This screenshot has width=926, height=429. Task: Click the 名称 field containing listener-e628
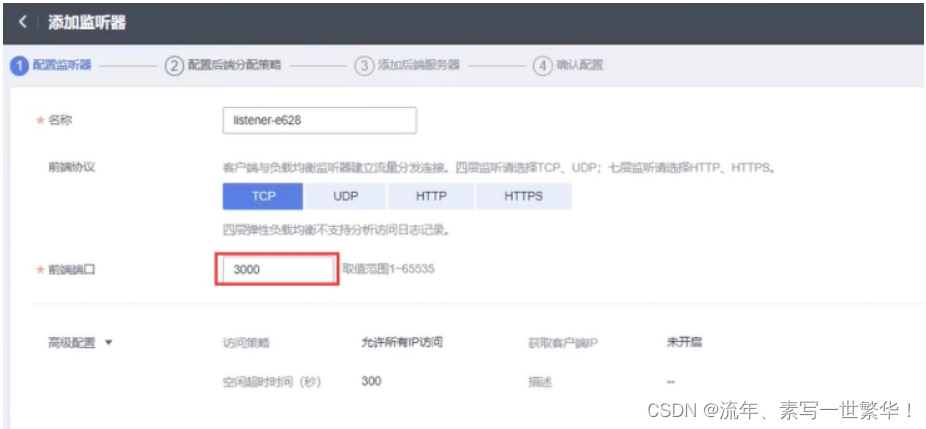[319, 121]
